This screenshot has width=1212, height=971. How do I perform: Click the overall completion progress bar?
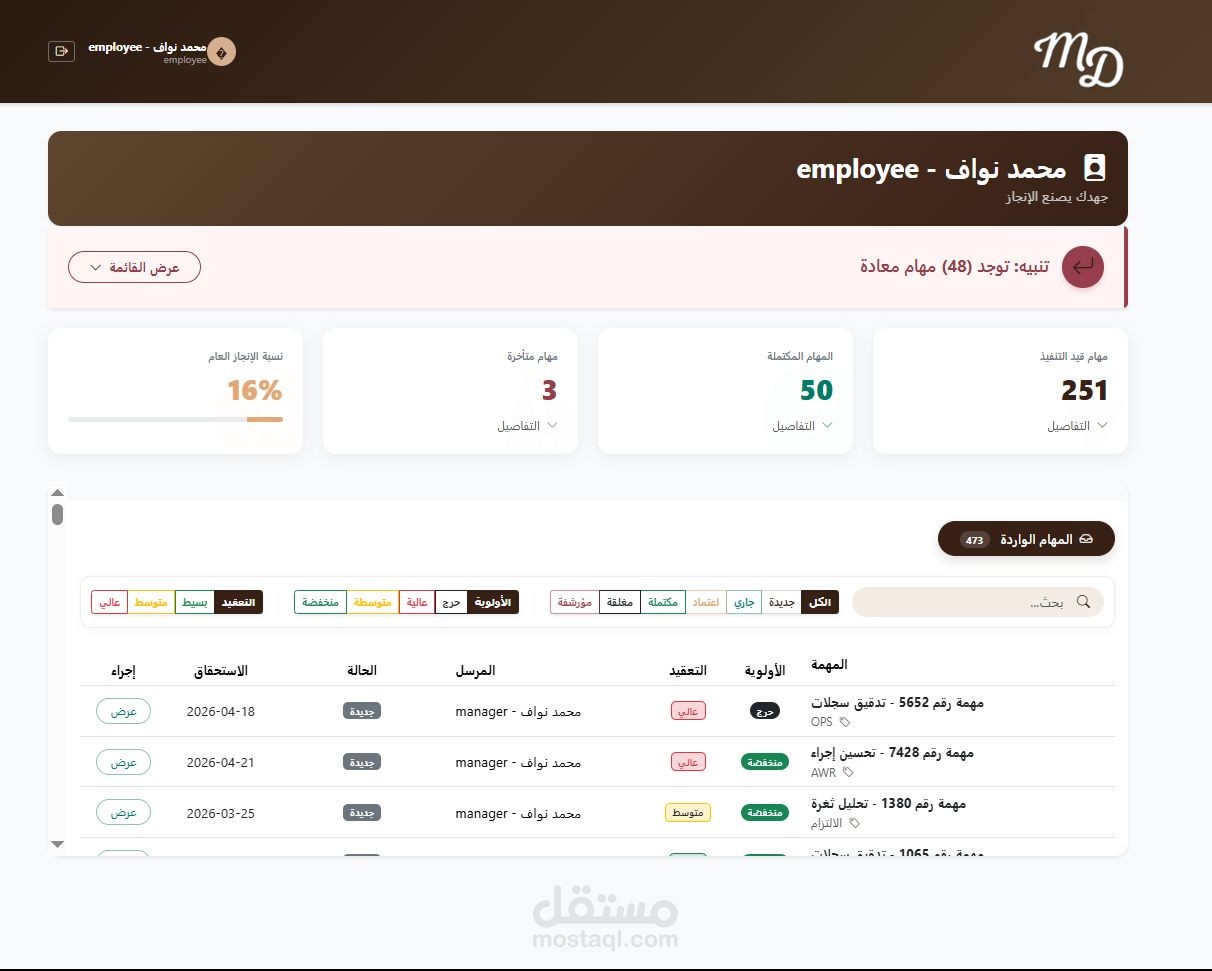pyautogui.click(x=175, y=419)
